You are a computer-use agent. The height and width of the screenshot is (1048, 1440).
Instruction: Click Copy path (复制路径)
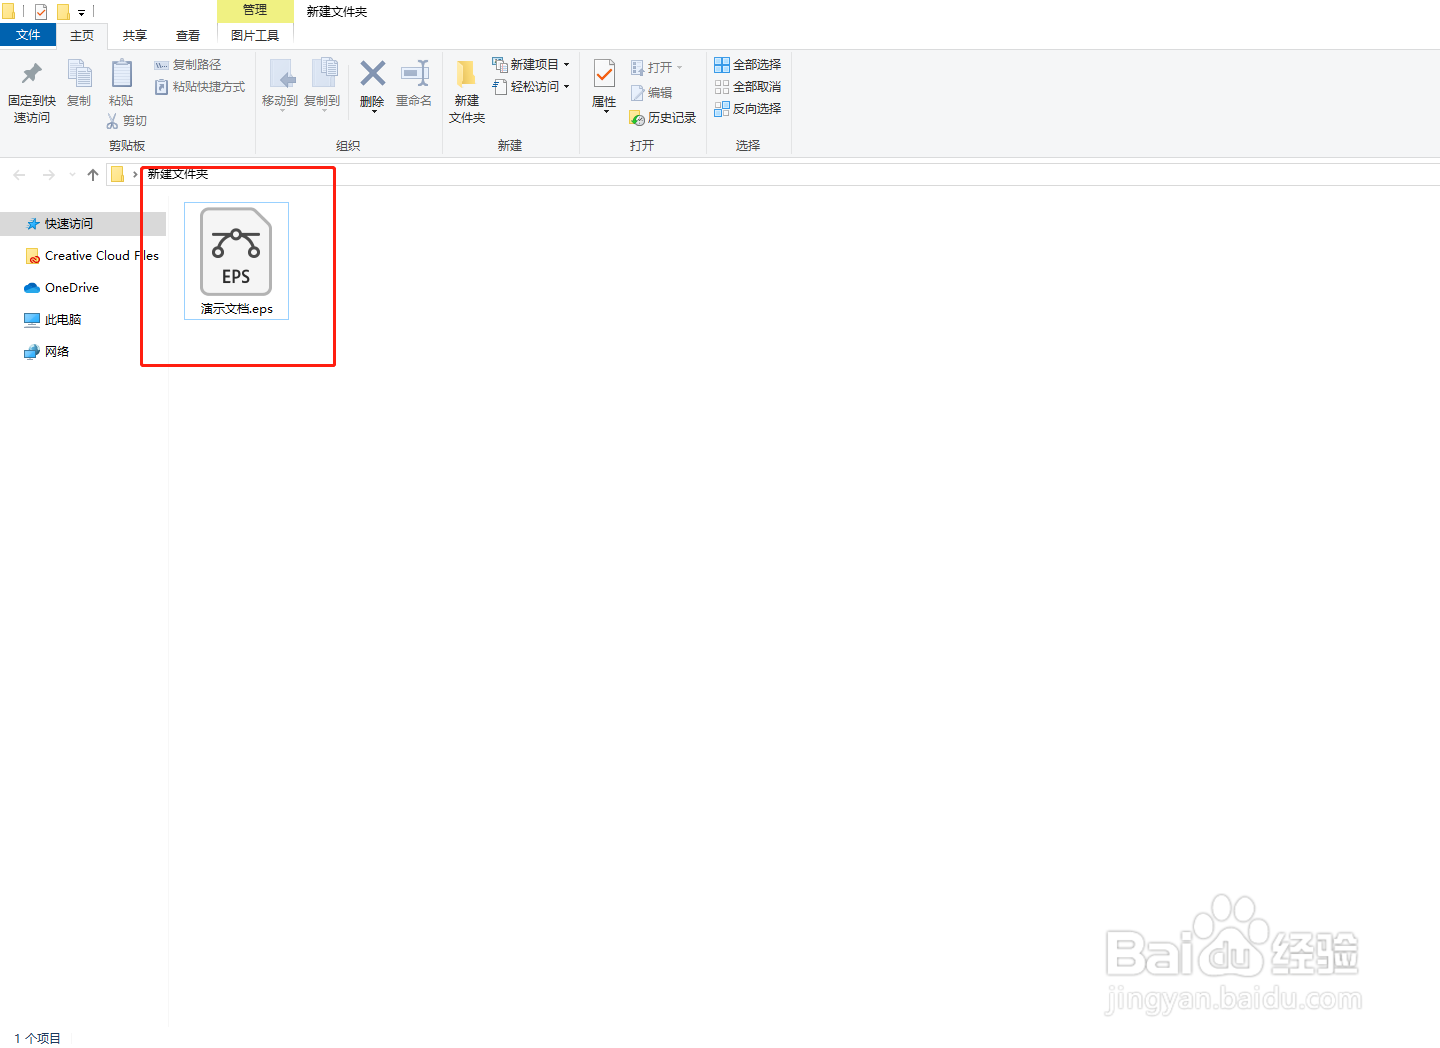[188, 65]
